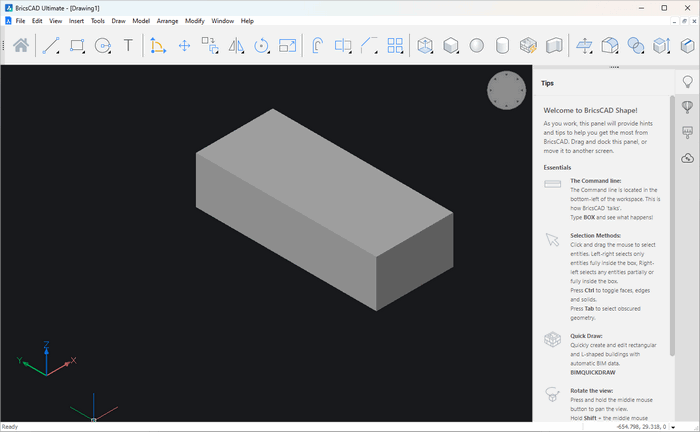Open the Copy tool flyout
The width and height of the screenshot is (700, 432).
pos(217,52)
